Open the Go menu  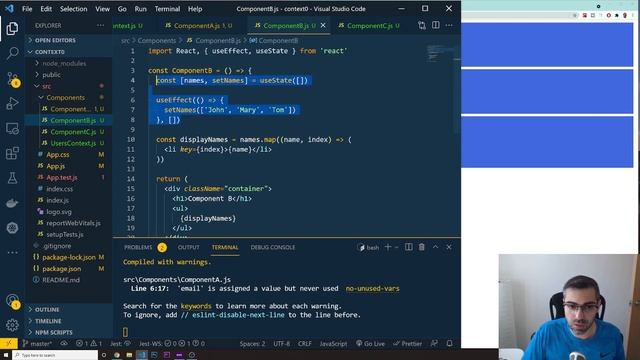pos(122,9)
